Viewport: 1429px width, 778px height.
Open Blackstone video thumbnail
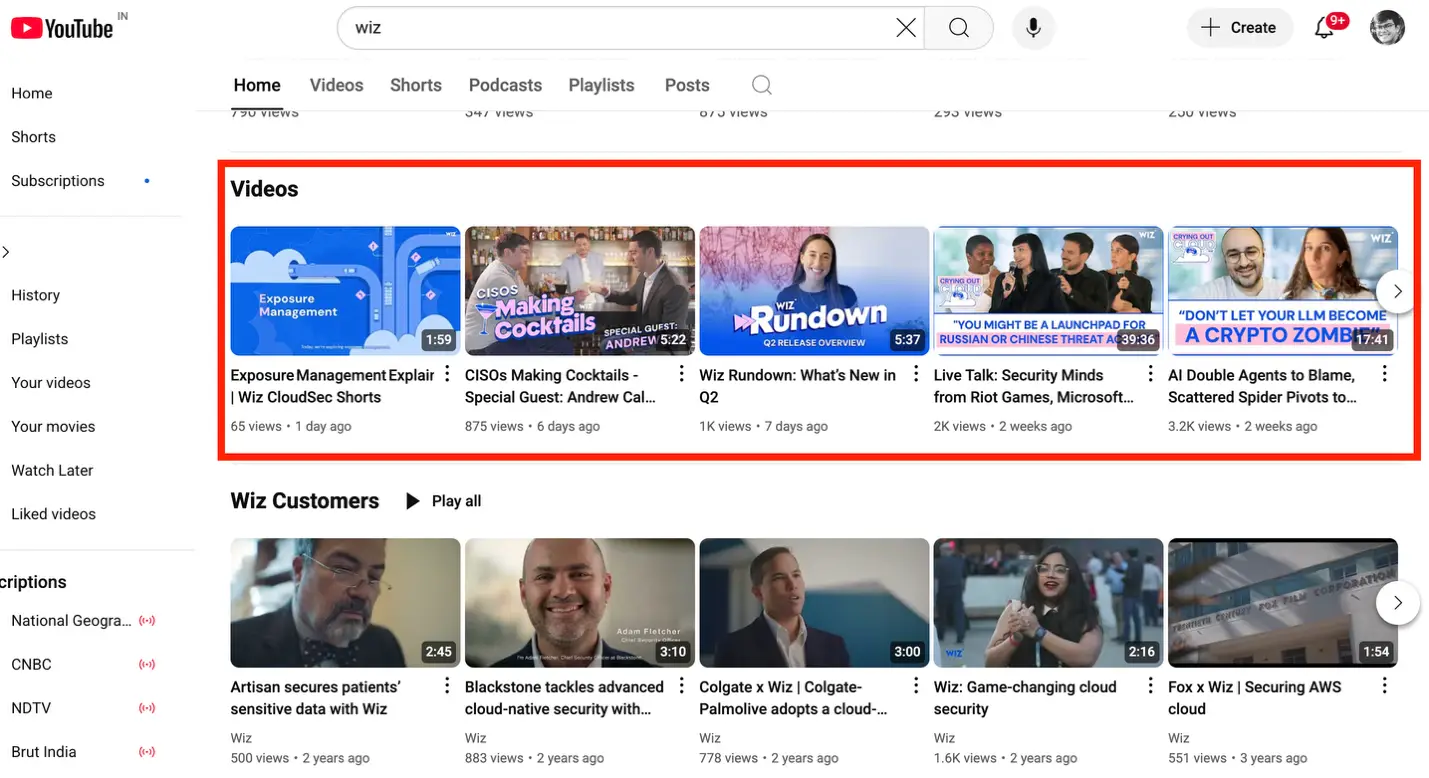point(580,603)
